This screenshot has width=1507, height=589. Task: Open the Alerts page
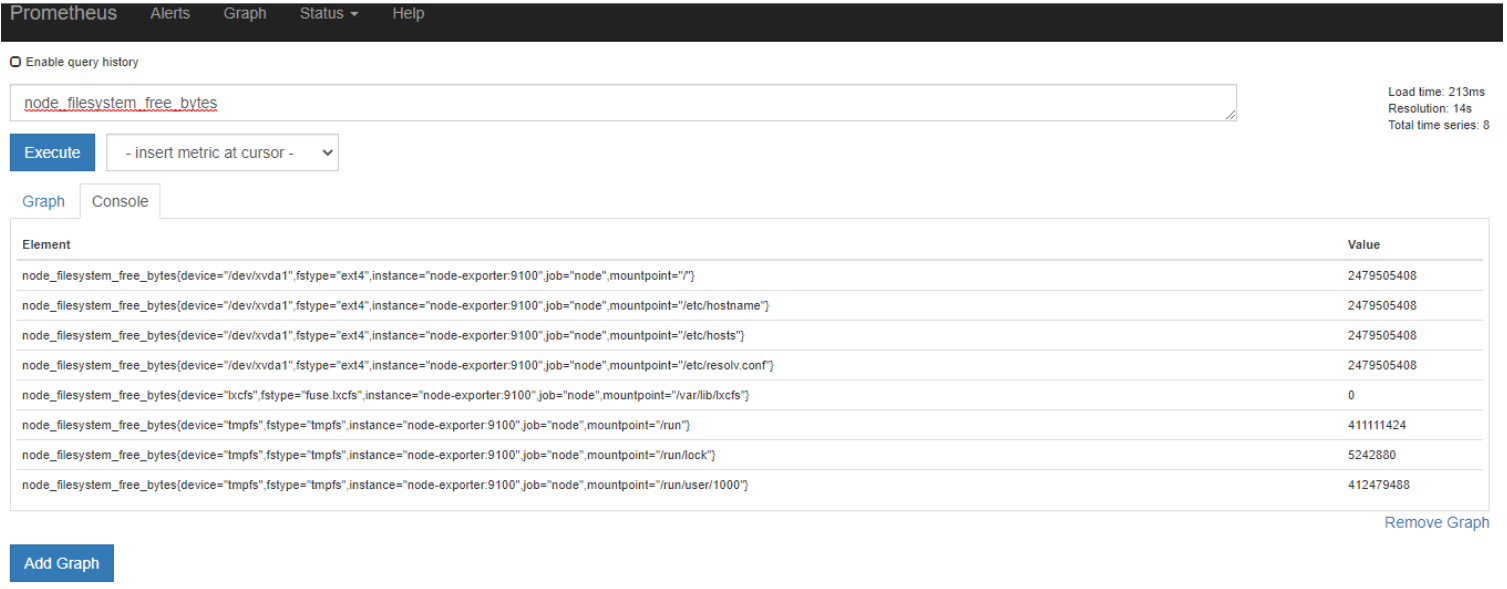tap(170, 14)
